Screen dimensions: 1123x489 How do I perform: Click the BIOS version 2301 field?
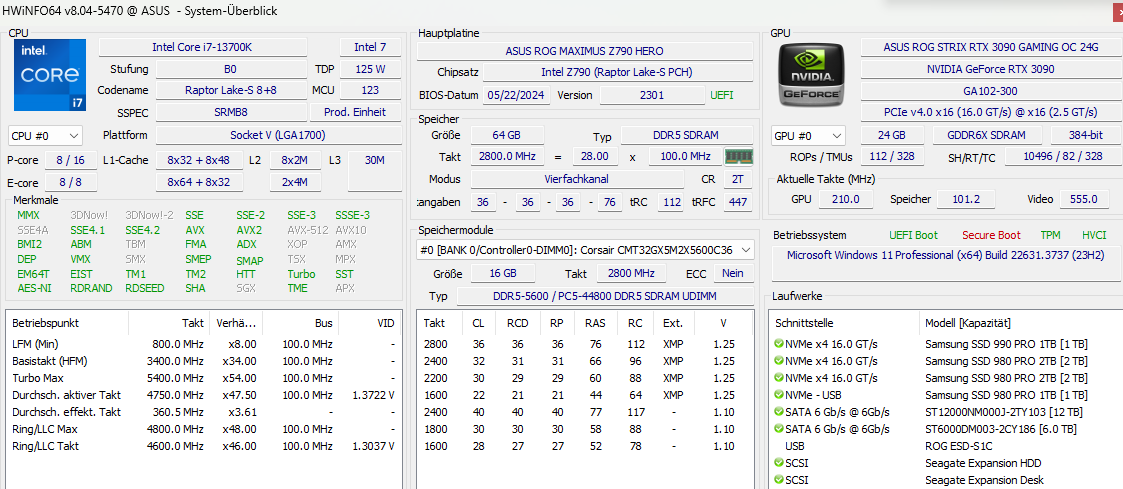pyautogui.click(x=652, y=95)
